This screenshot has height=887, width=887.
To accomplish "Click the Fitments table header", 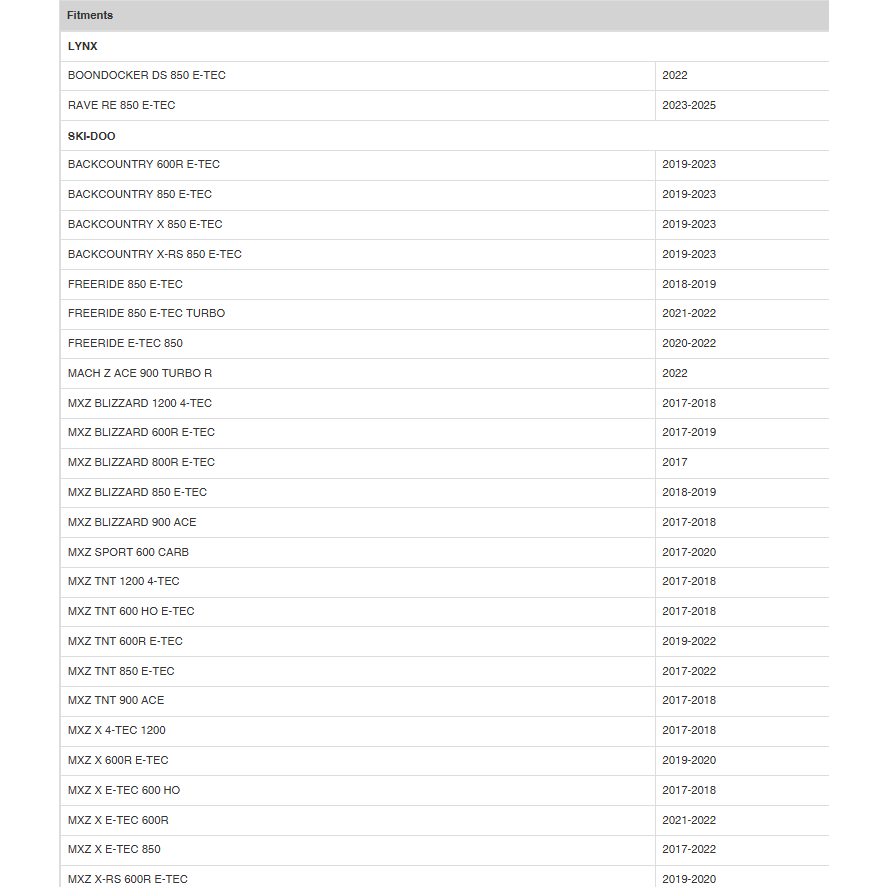I will tap(444, 15).
